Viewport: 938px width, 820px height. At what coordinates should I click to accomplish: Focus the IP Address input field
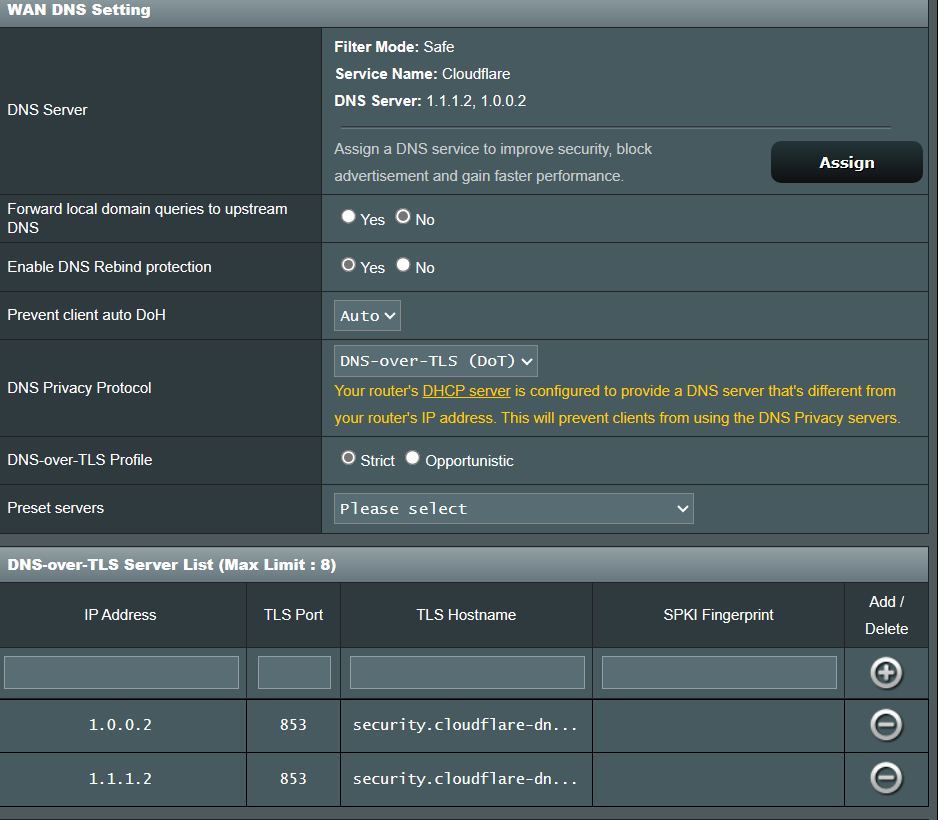coord(121,672)
